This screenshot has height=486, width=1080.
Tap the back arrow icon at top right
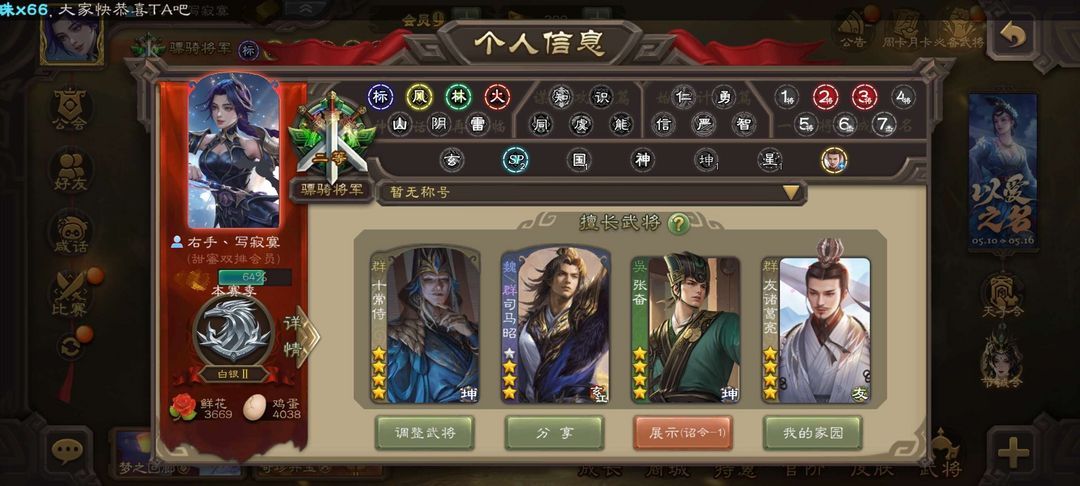tap(1012, 36)
